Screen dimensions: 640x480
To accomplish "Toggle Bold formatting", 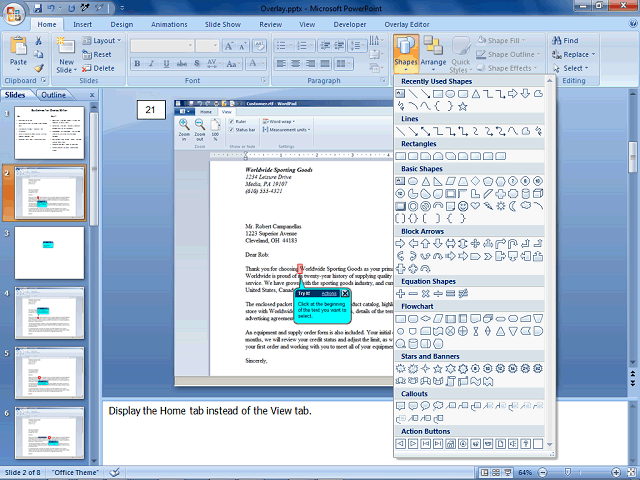I will tap(137, 64).
